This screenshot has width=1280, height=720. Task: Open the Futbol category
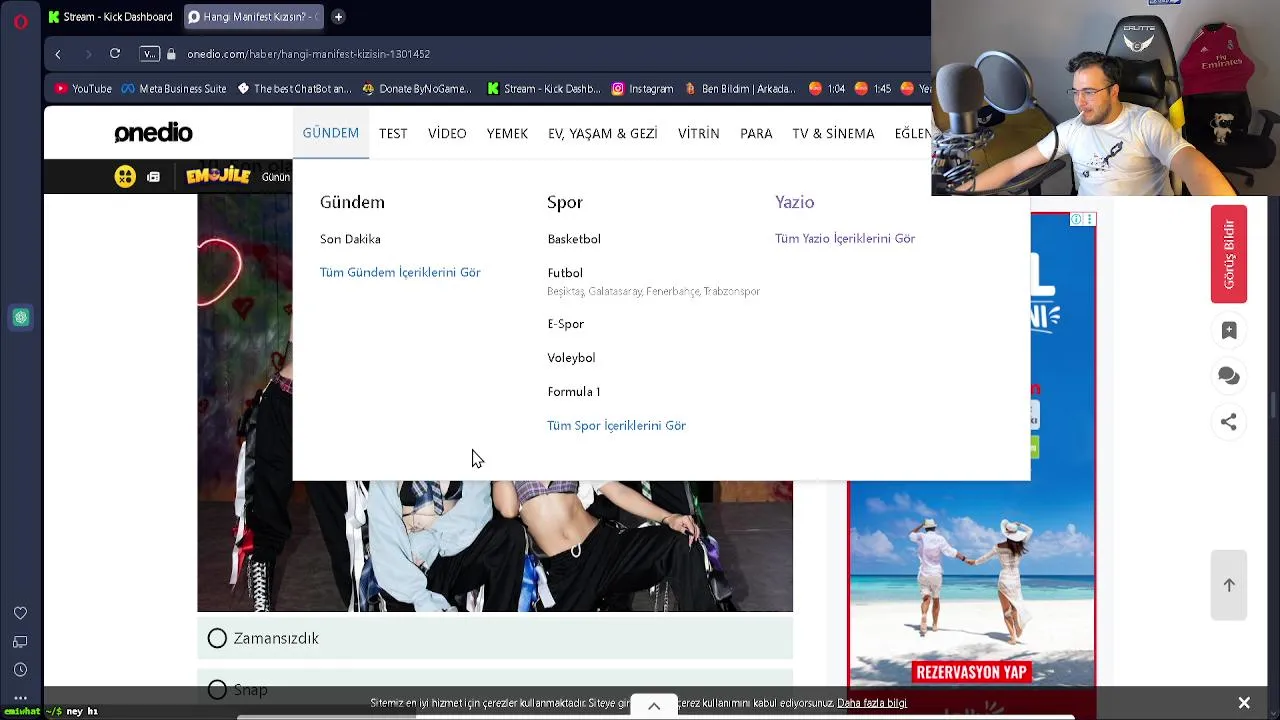tap(565, 273)
